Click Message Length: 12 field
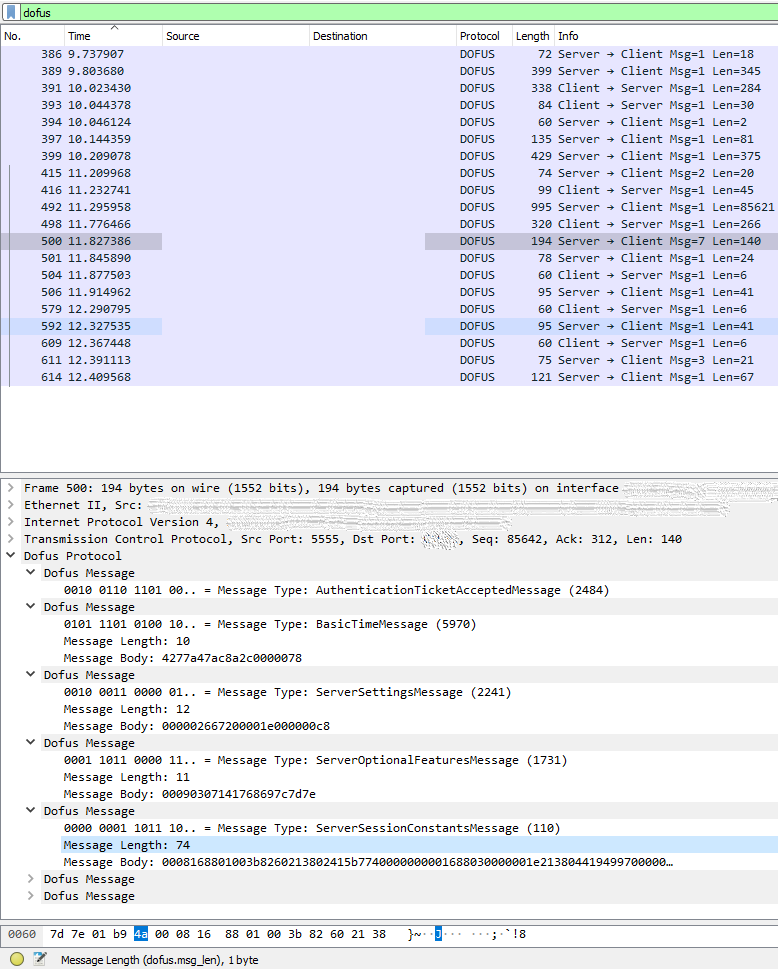Screen dimensions: 778x969 pyautogui.click(x=127, y=709)
